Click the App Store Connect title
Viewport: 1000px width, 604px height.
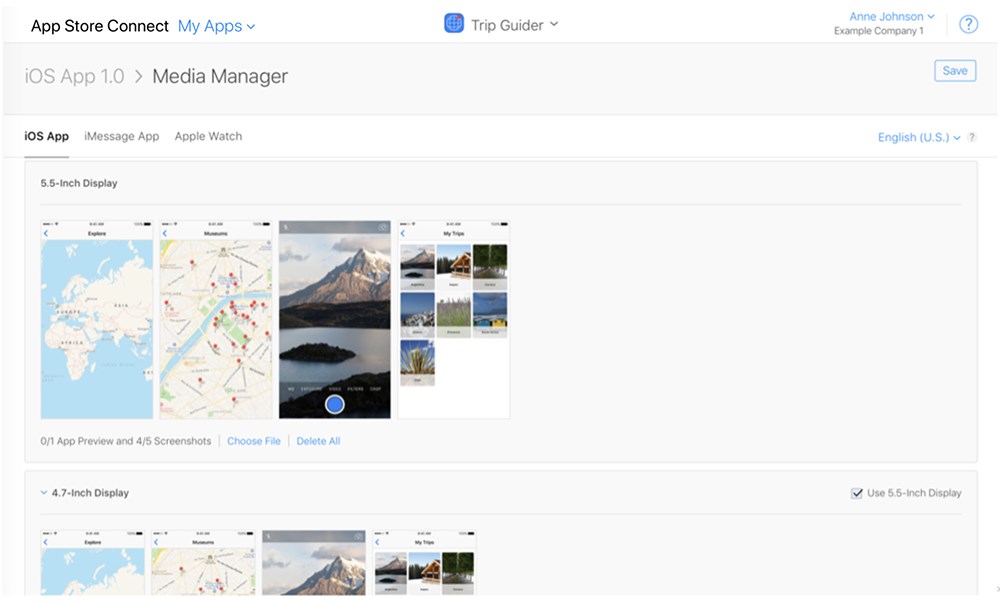click(99, 26)
